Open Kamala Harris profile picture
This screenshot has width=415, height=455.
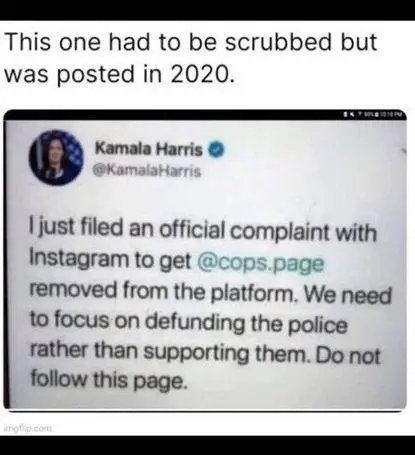tap(56, 158)
